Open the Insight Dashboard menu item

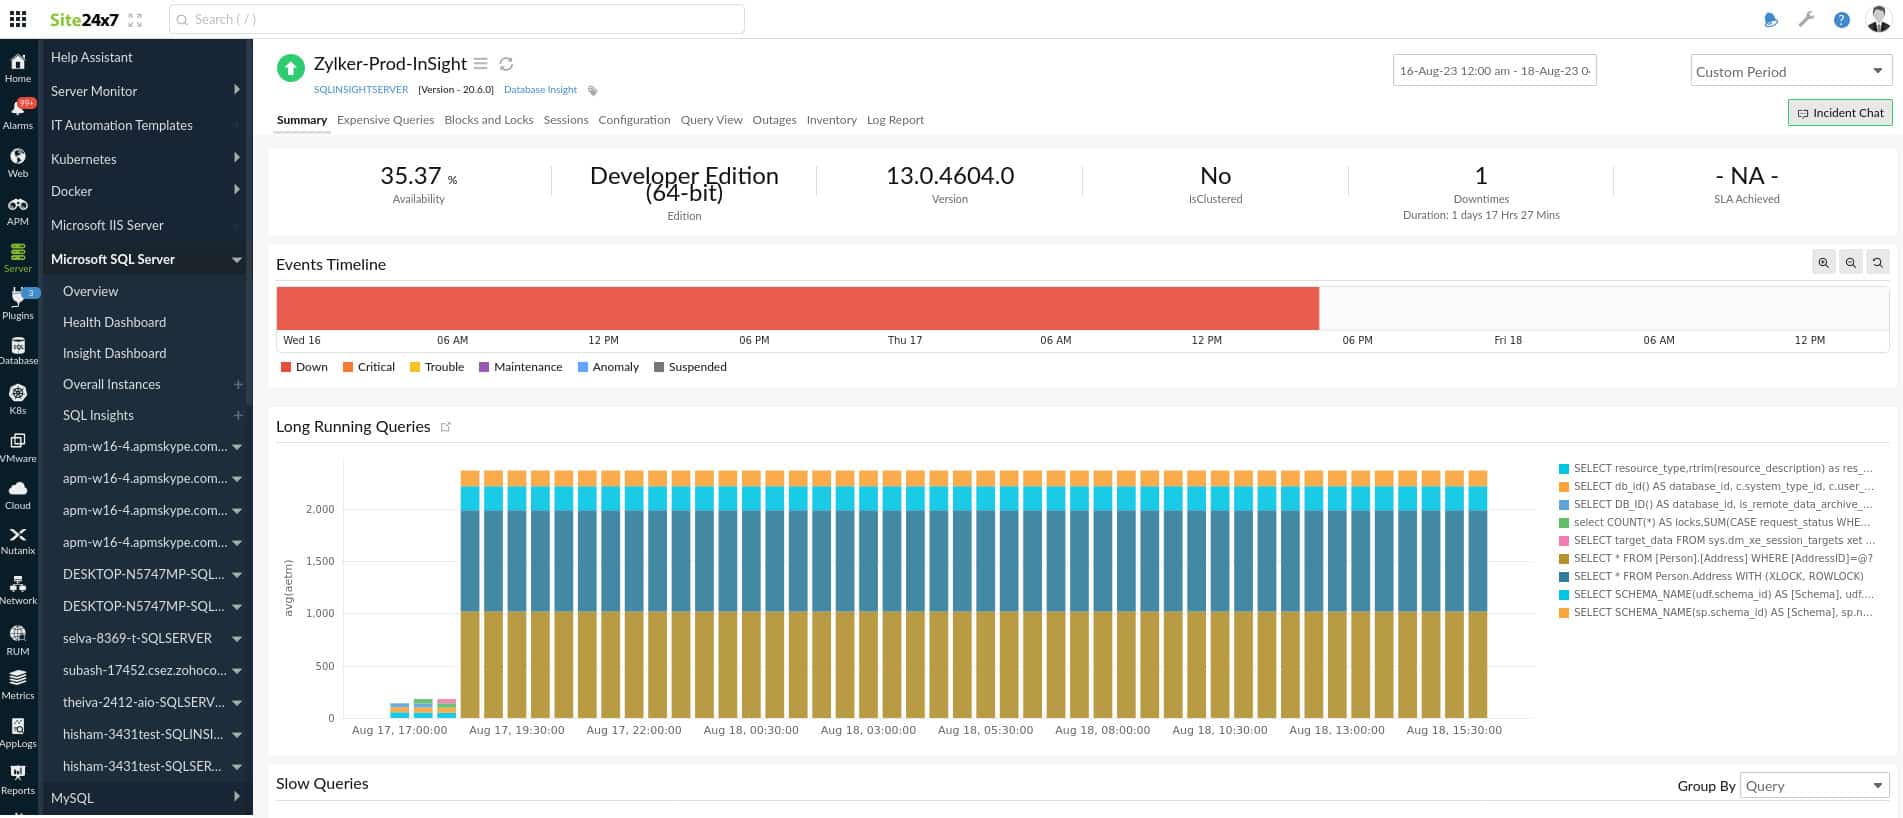click(x=114, y=353)
